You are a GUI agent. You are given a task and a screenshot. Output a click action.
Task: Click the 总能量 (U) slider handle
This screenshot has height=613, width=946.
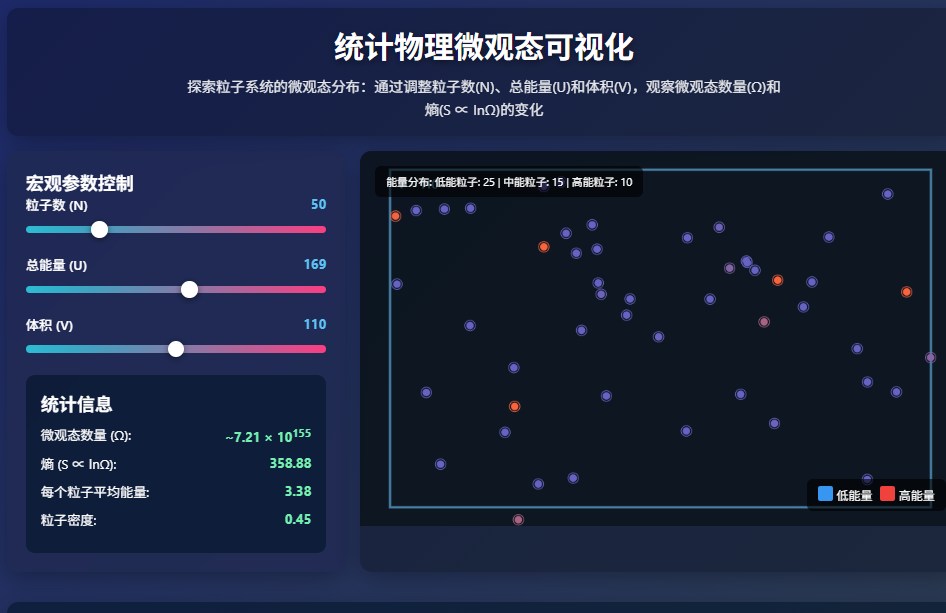pos(189,289)
